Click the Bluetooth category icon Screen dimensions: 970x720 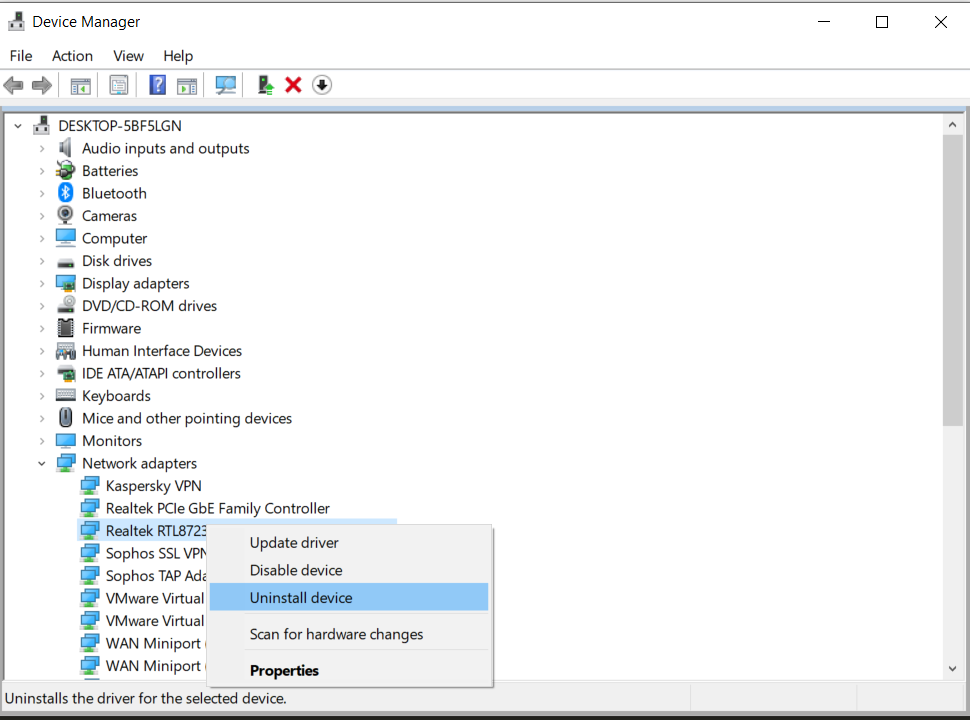65,193
